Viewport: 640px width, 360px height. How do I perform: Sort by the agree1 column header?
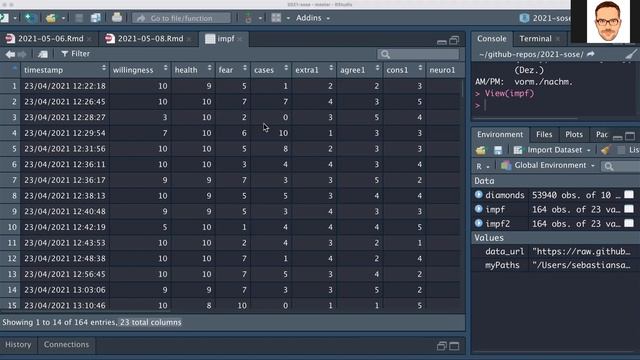click(x=360, y=70)
